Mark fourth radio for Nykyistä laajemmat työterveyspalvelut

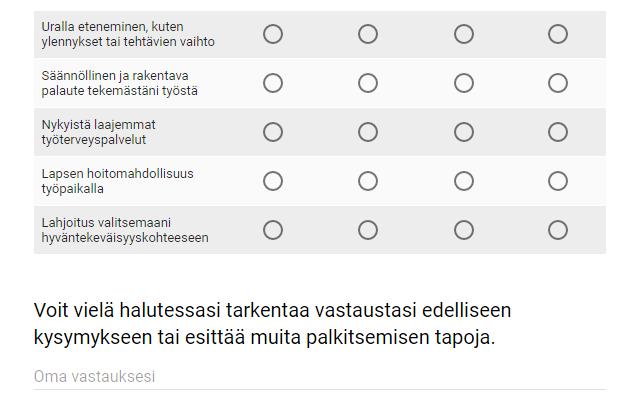coord(558,132)
